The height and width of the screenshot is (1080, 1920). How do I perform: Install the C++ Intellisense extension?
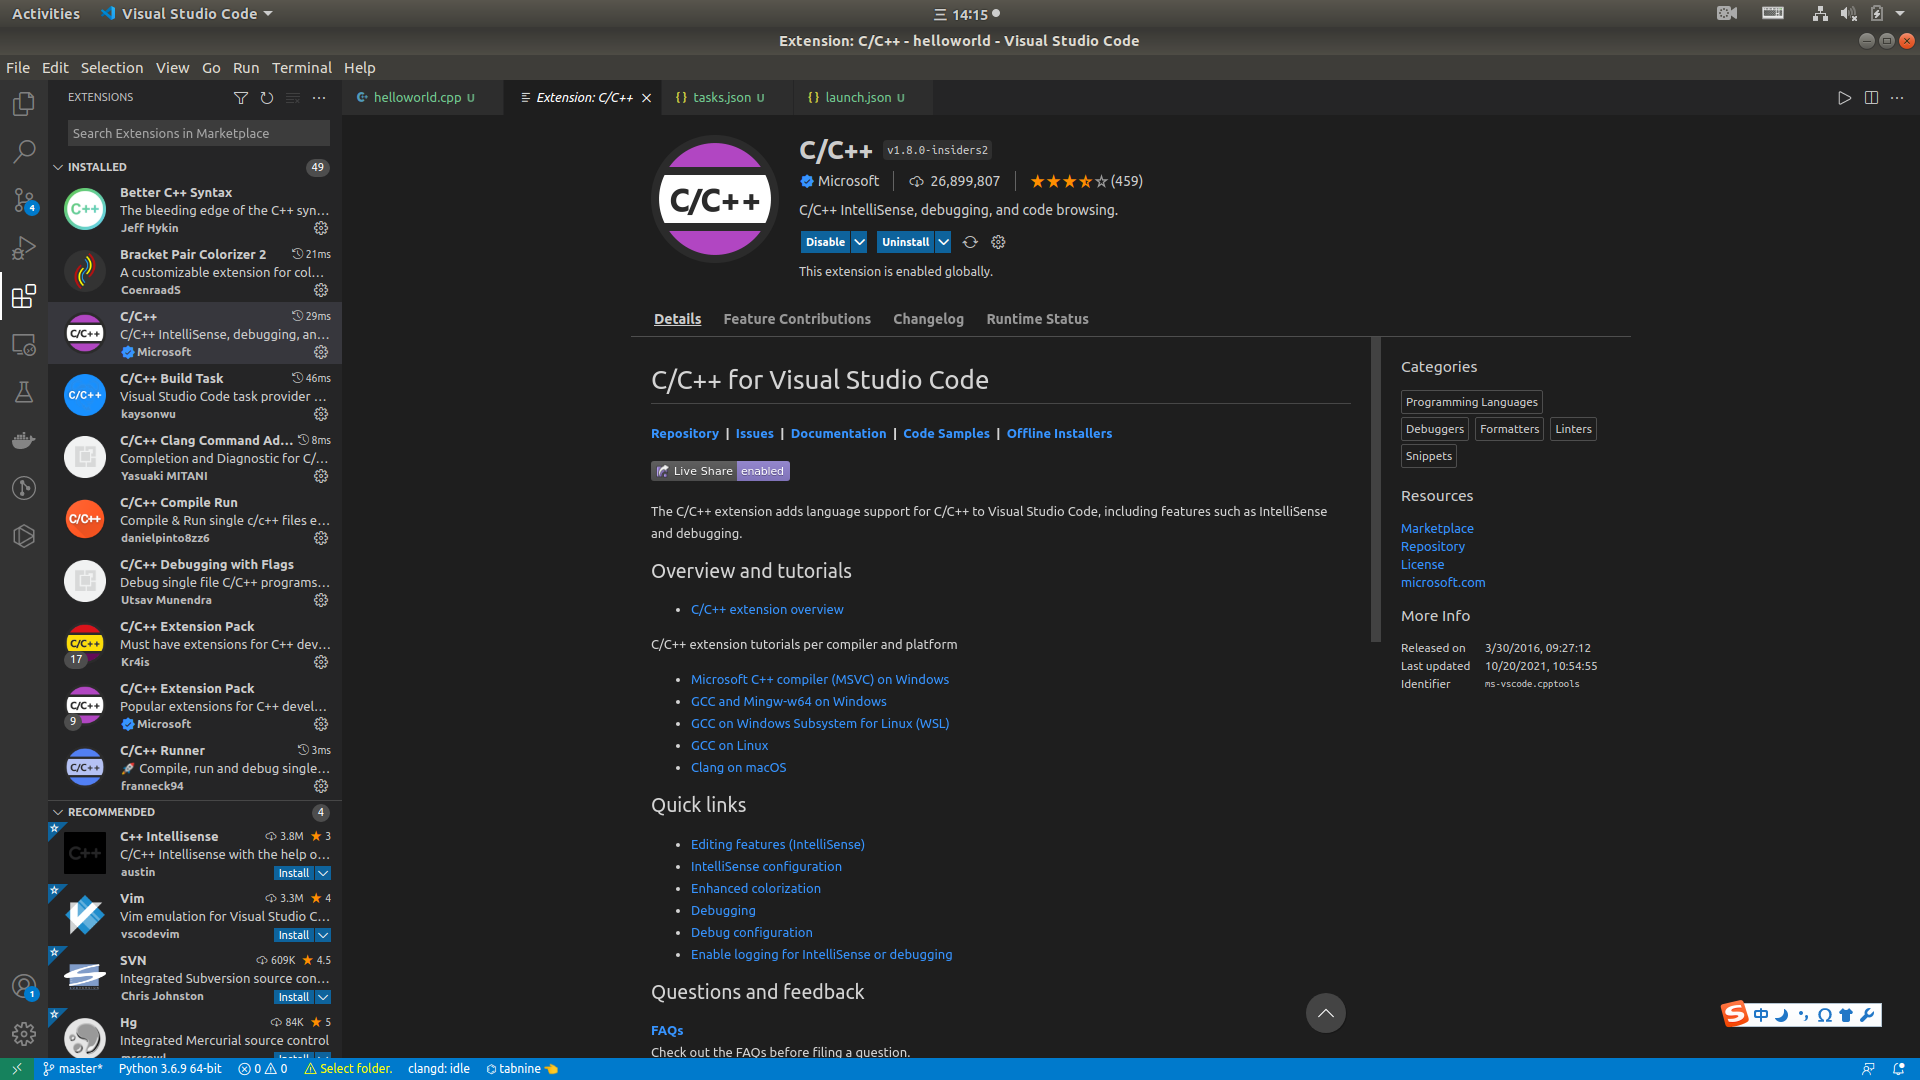(x=293, y=873)
